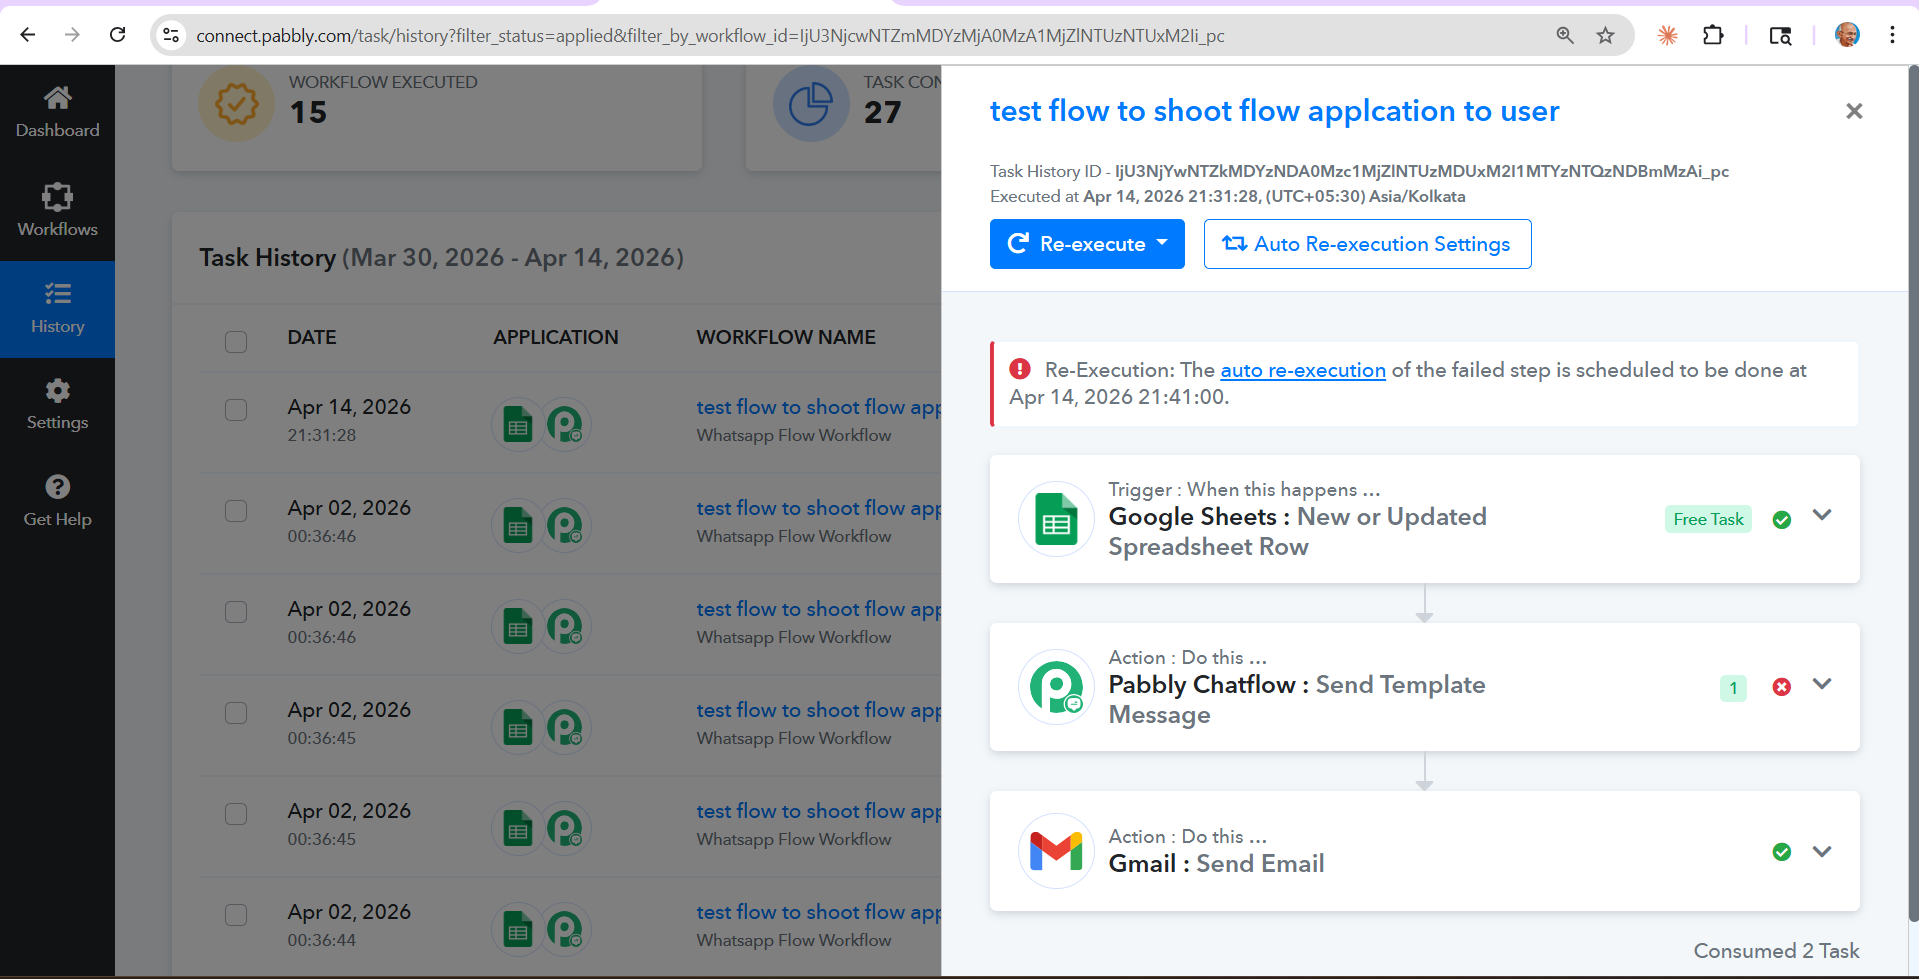The height and width of the screenshot is (979, 1919).
Task: Click the Pabbly Chatflow action step icon
Action: click(1056, 687)
